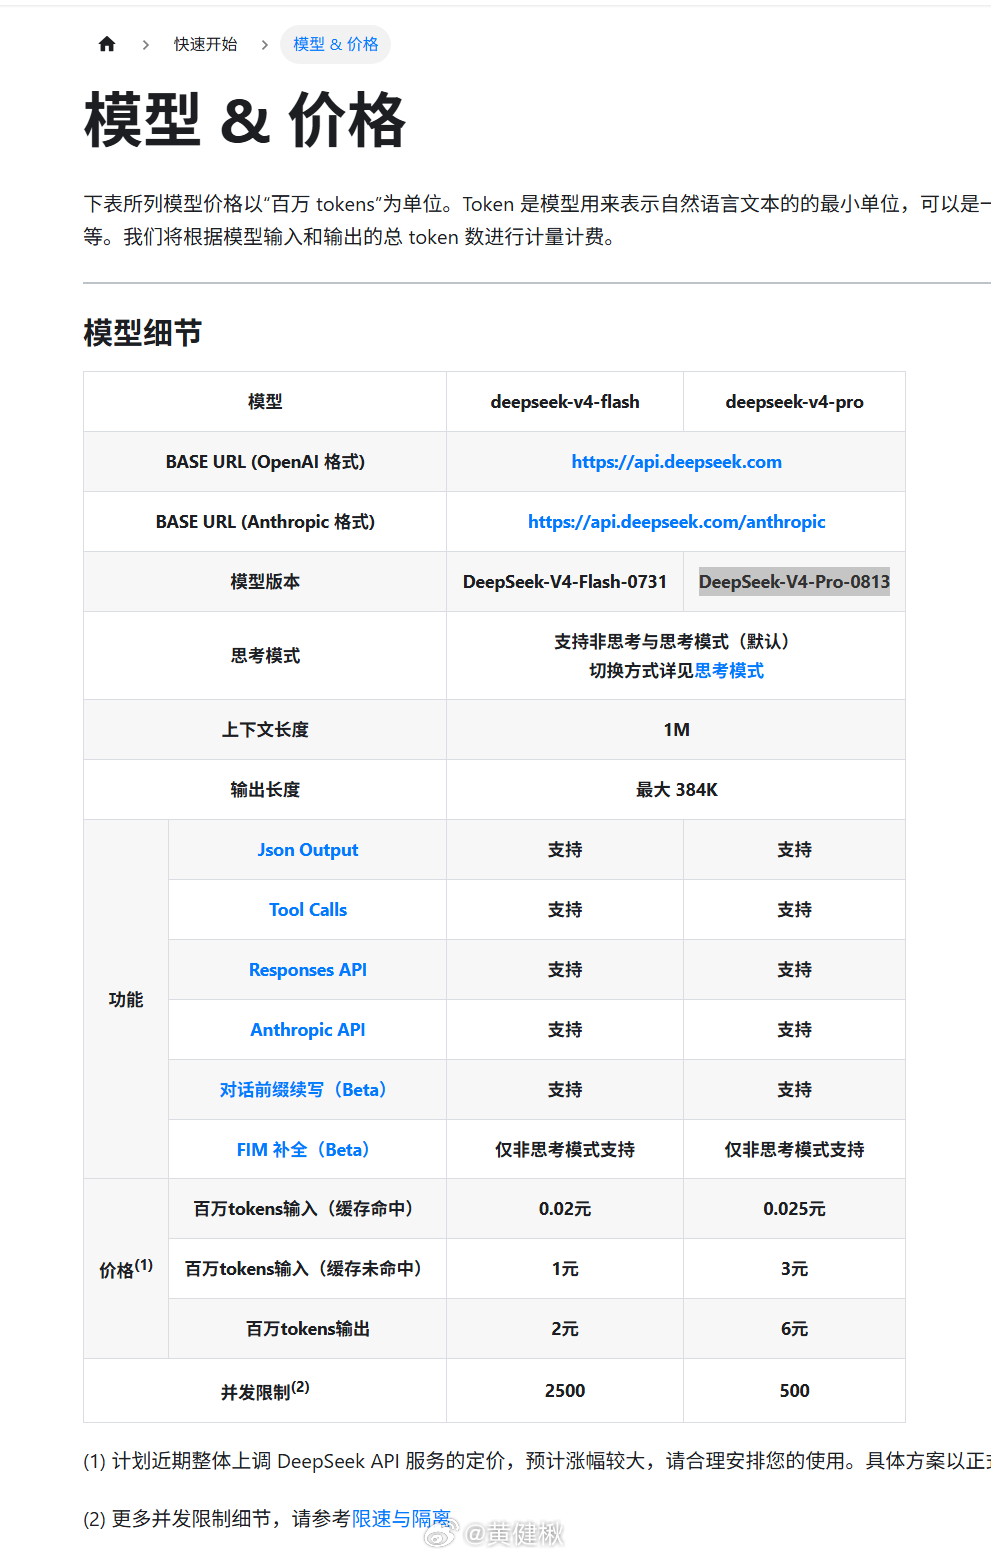991x1557 pixels.
Task: Follow the 限速与隔离 footnote link
Action: click(x=401, y=1519)
